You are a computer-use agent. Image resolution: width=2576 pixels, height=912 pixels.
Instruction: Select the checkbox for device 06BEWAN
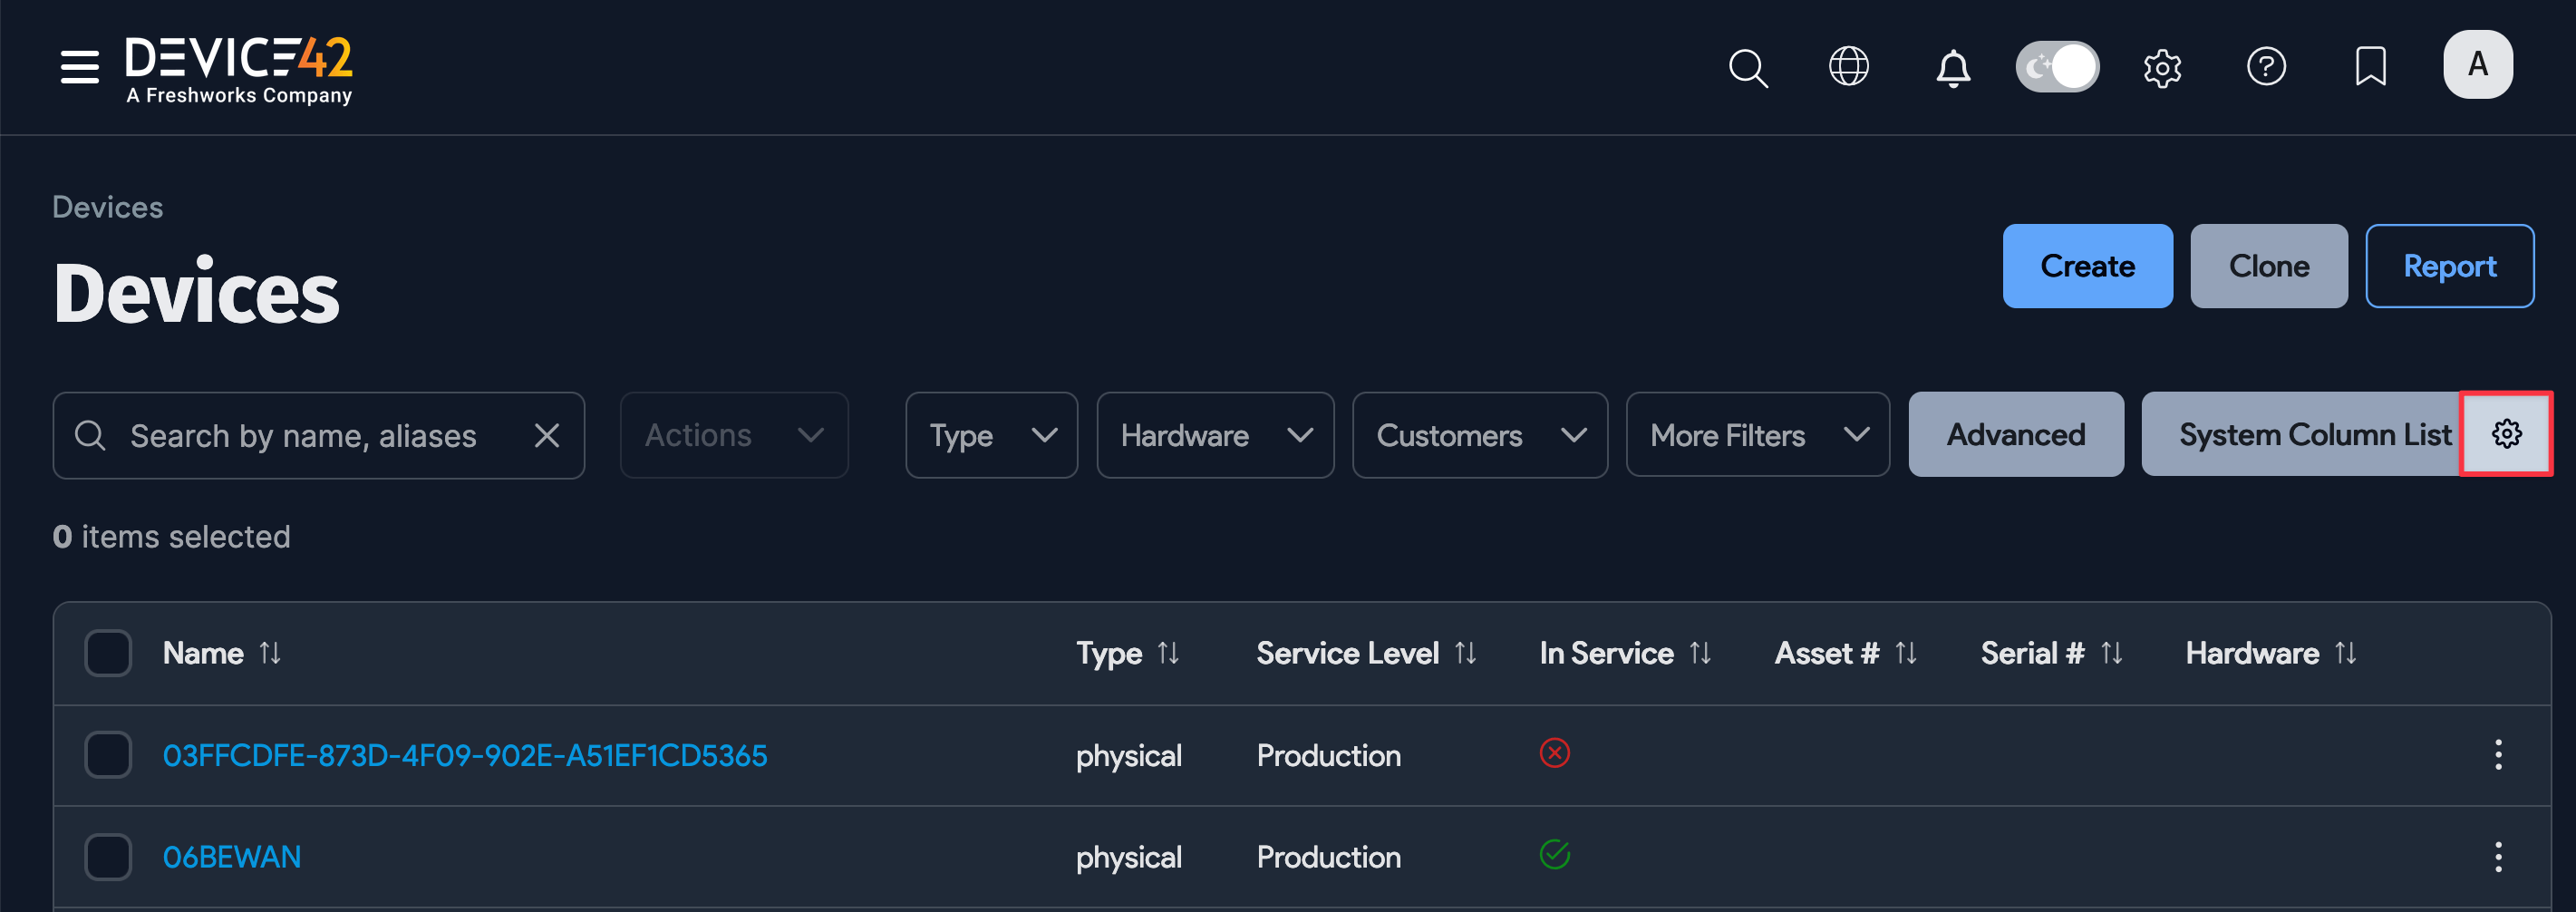point(108,856)
